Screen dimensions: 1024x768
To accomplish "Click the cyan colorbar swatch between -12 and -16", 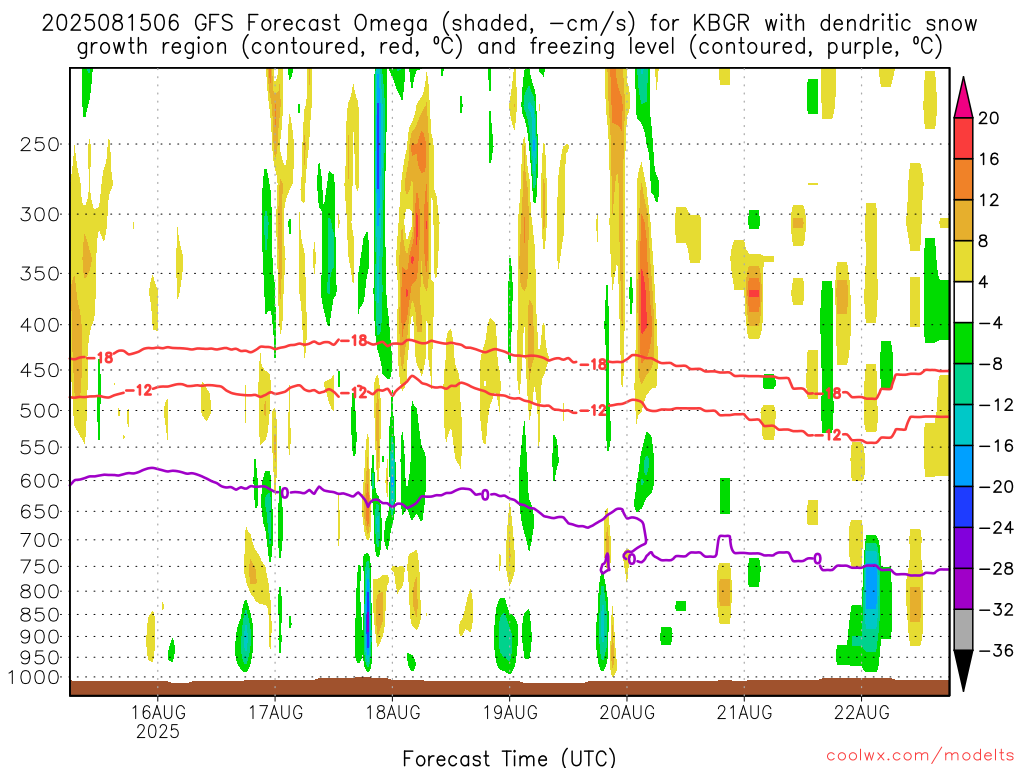I will (963, 425).
